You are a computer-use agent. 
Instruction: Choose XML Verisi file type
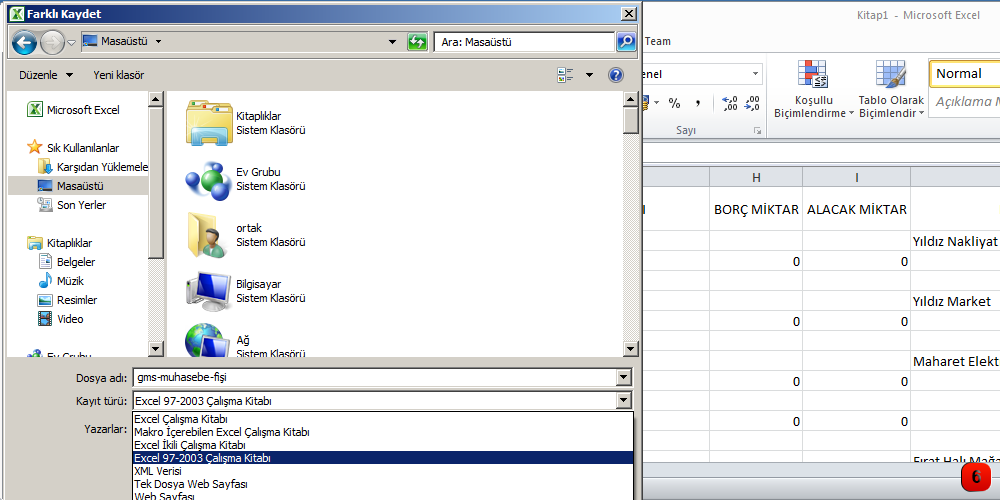pos(383,471)
